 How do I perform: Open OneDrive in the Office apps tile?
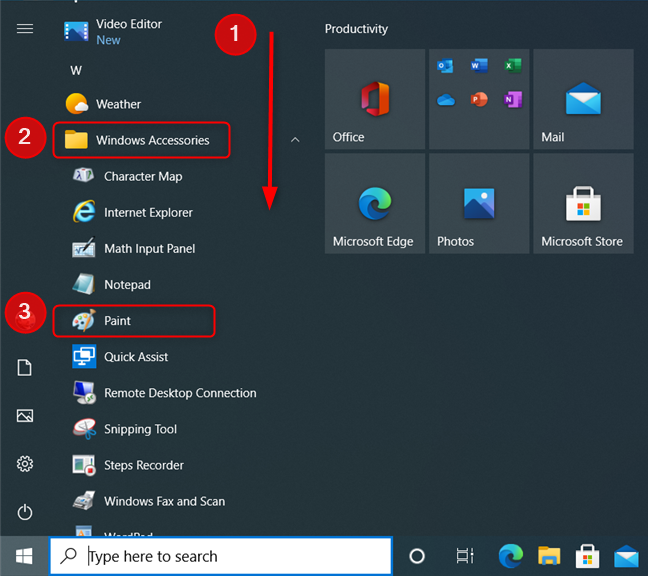pos(446,100)
